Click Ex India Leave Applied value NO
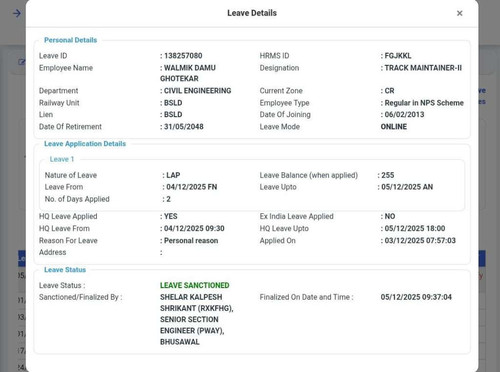The width and height of the screenshot is (500, 372). point(390,216)
